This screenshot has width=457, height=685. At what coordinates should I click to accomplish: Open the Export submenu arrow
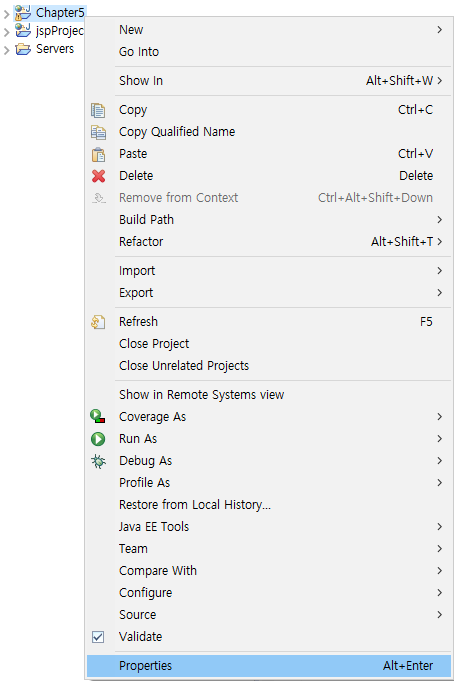[440, 293]
